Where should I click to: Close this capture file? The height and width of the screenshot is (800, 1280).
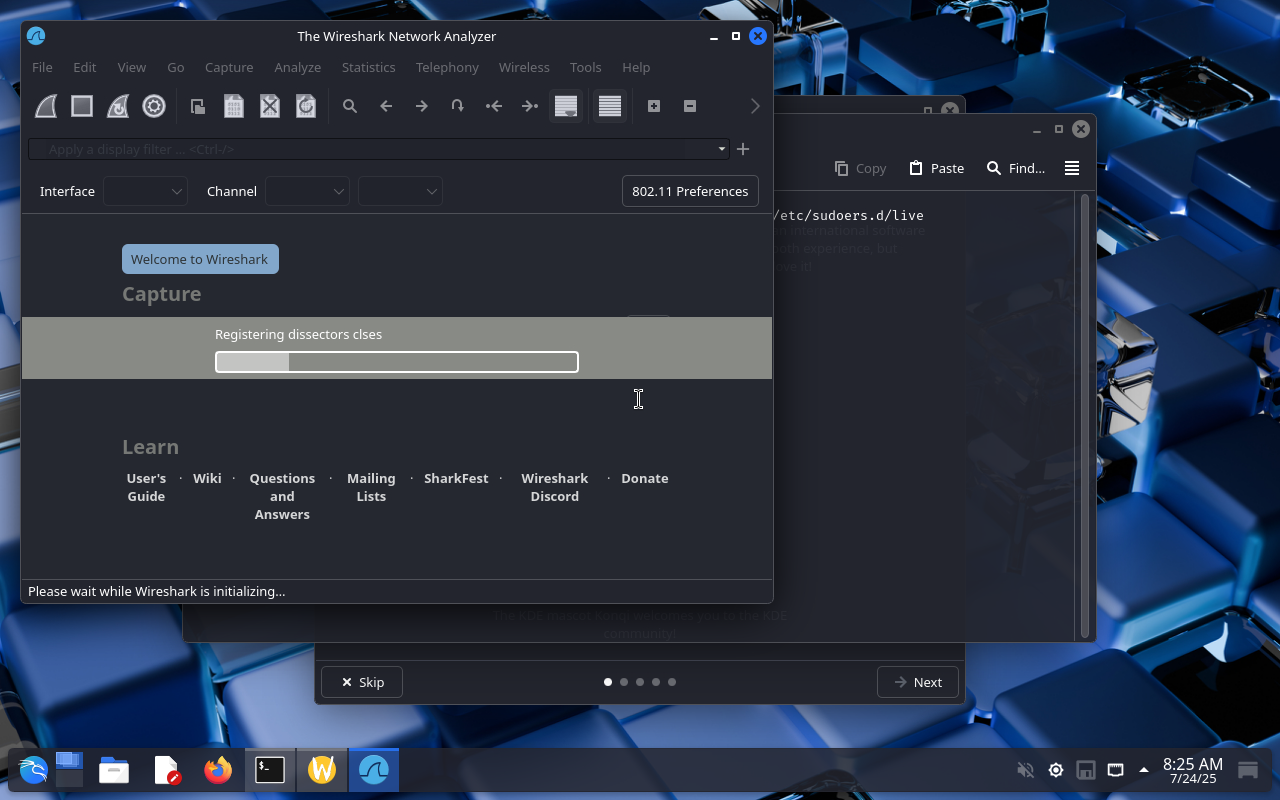270,106
